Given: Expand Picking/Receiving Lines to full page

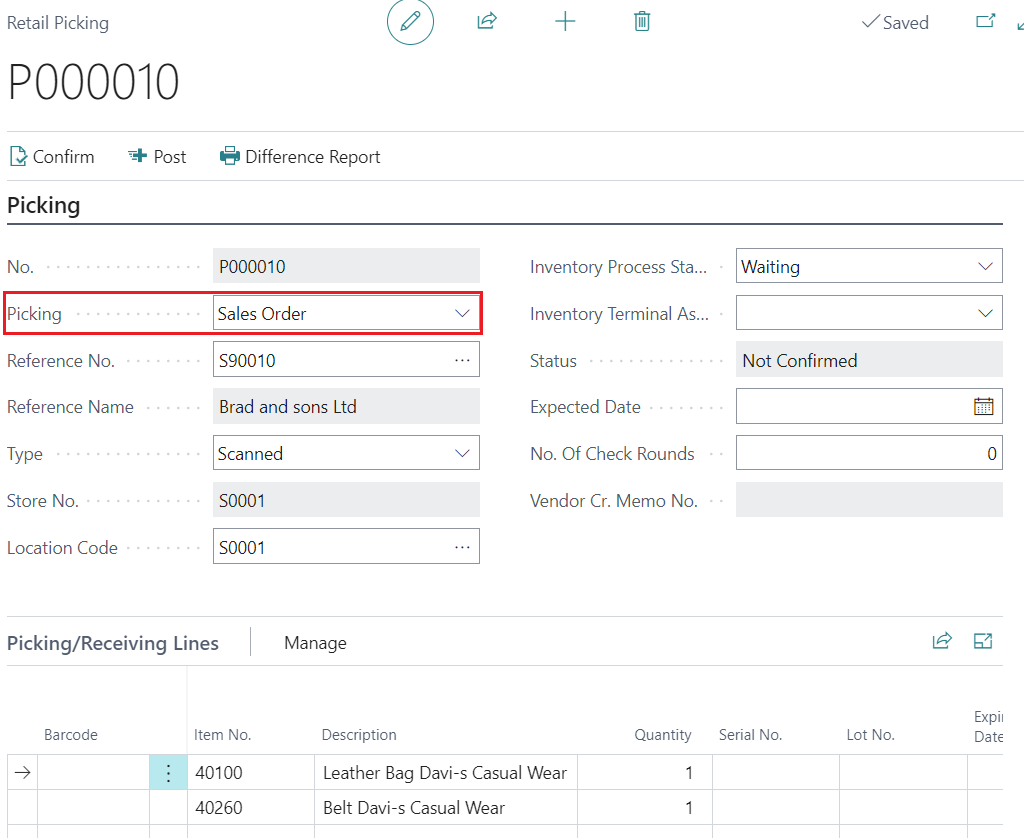Looking at the screenshot, I should pyautogui.click(x=983, y=642).
